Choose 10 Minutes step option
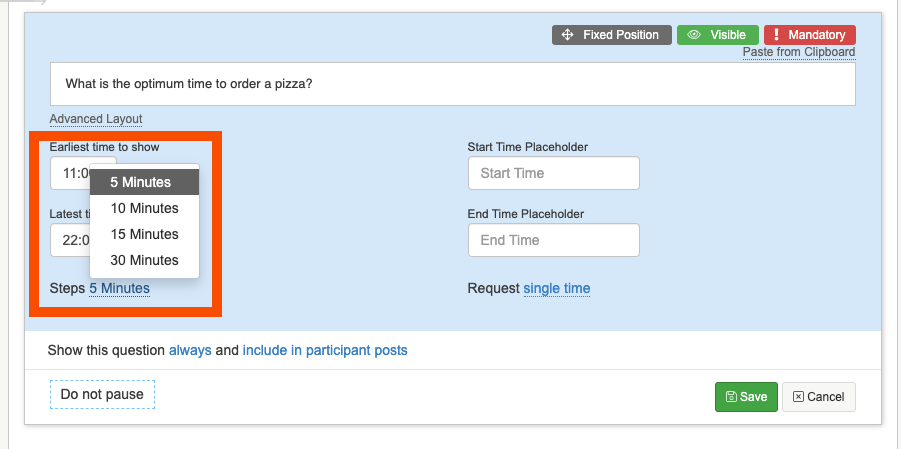The image size is (901, 449). pos(145,208)
